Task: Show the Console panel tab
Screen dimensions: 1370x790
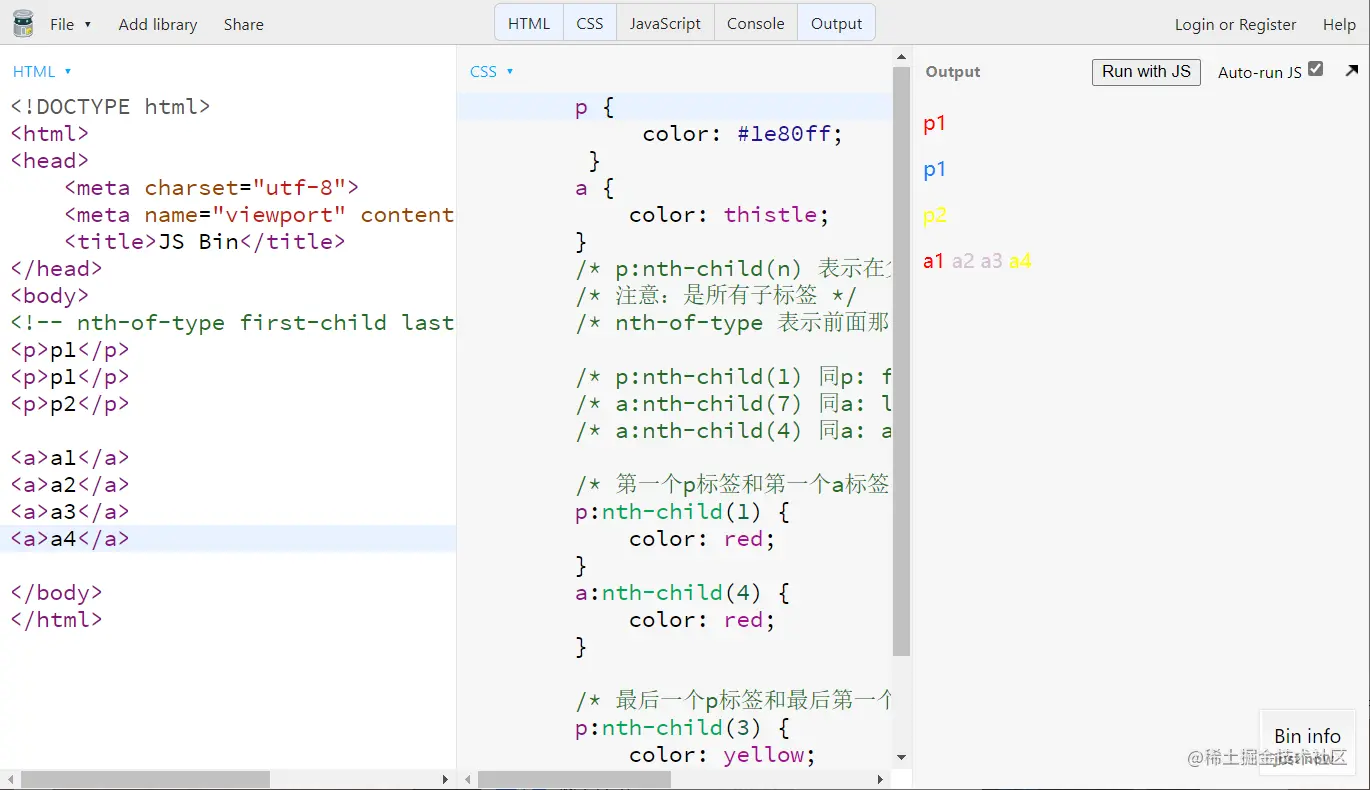Action: coord(756,23)
